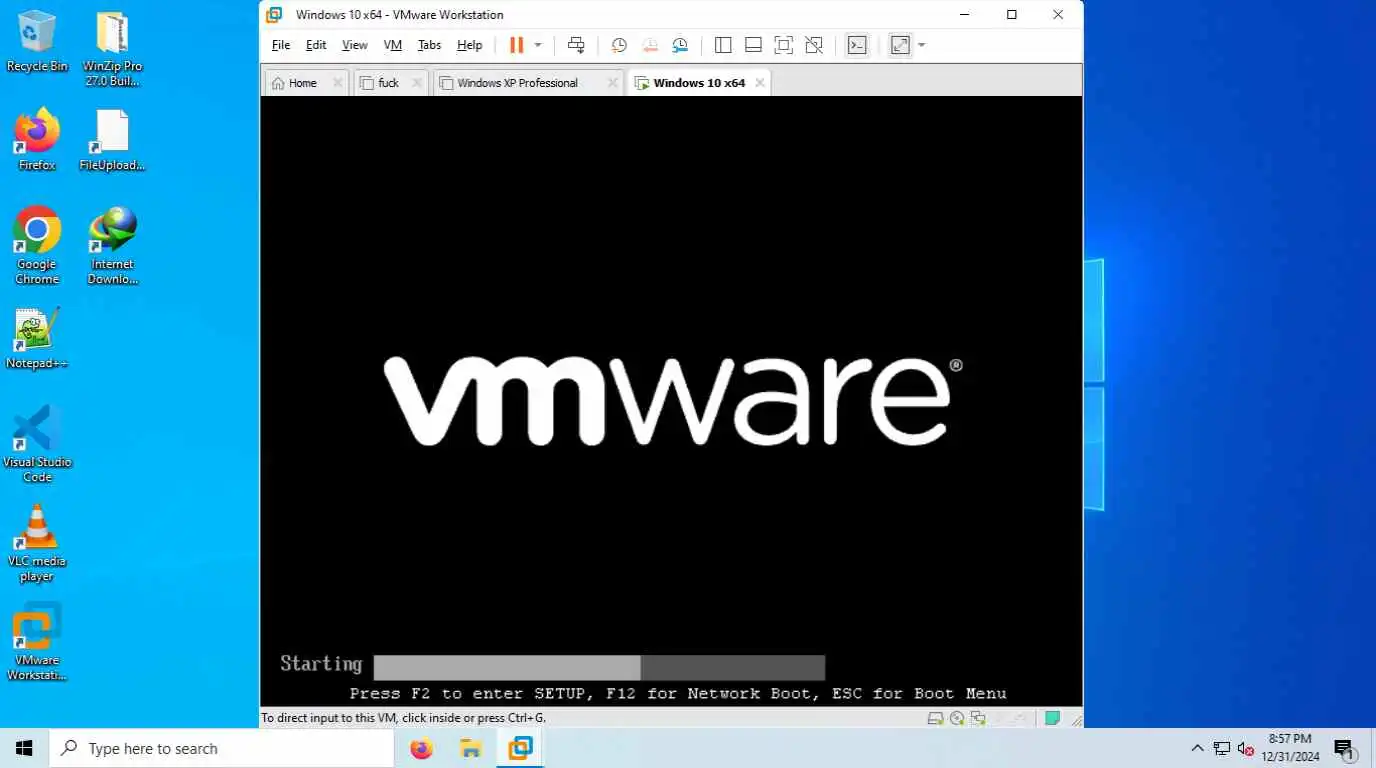Select the Google Chrome desktop shortcut

click(37, 246)
